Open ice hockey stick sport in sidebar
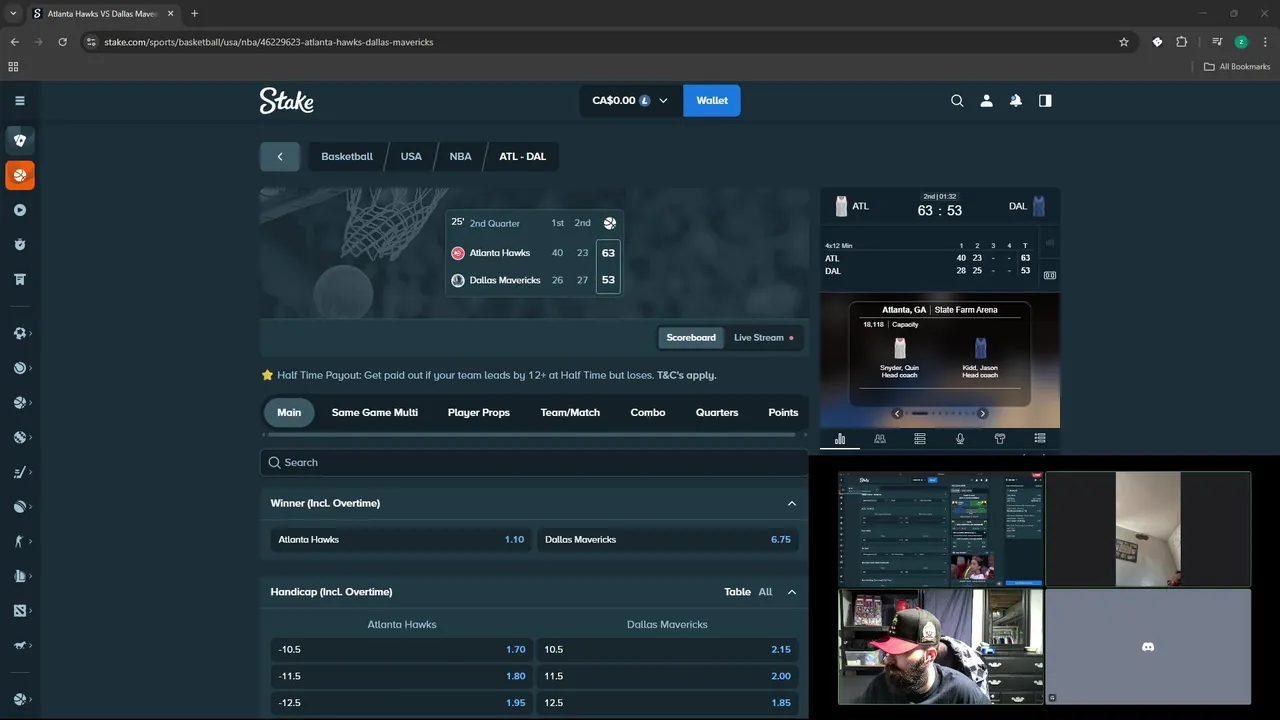Image resolution: width=1280 pixels, height=720 pixels. 19,472
